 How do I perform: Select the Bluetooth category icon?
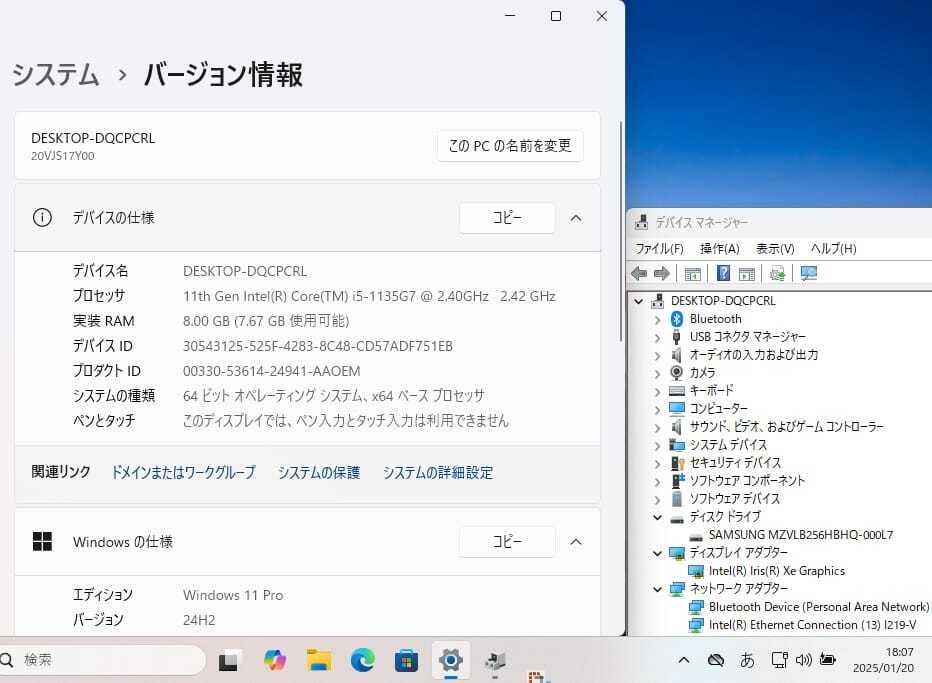[x=676, y=319]
